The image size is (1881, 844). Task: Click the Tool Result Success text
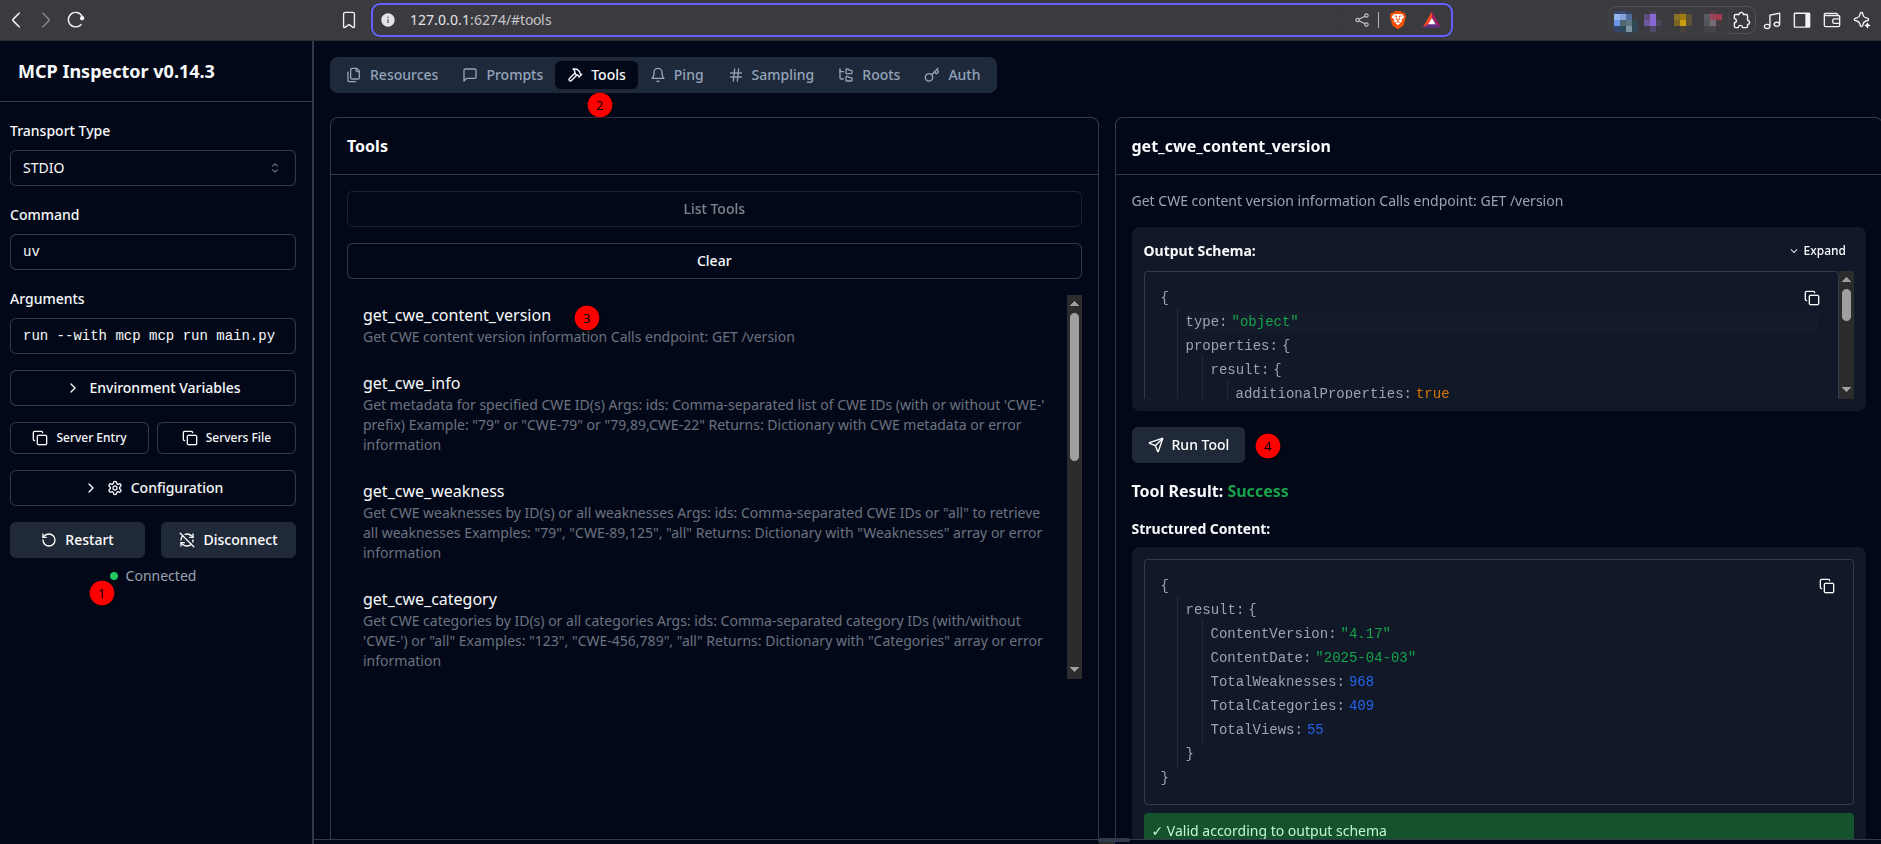(1257, 492)
